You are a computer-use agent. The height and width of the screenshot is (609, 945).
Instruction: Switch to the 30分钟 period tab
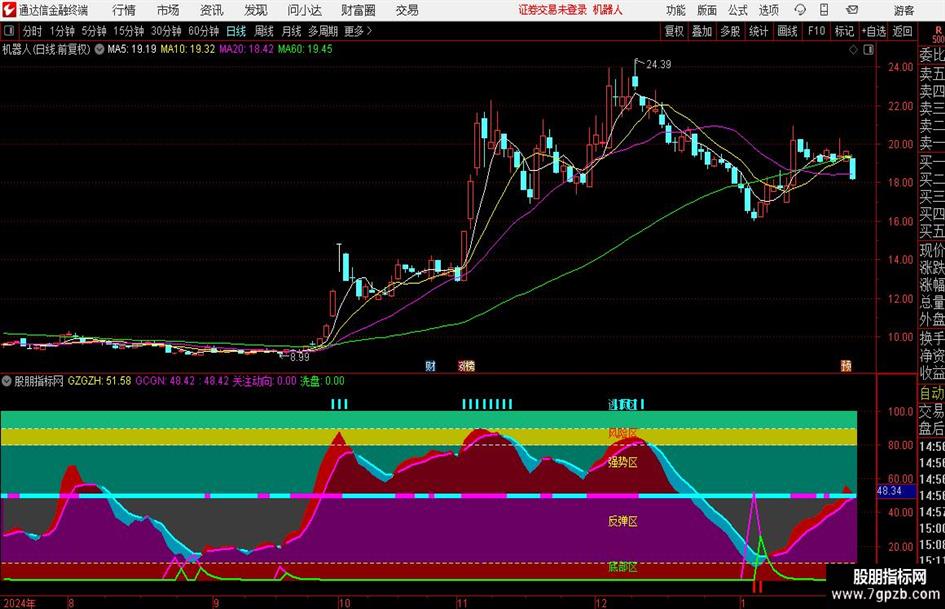(166, 31)
